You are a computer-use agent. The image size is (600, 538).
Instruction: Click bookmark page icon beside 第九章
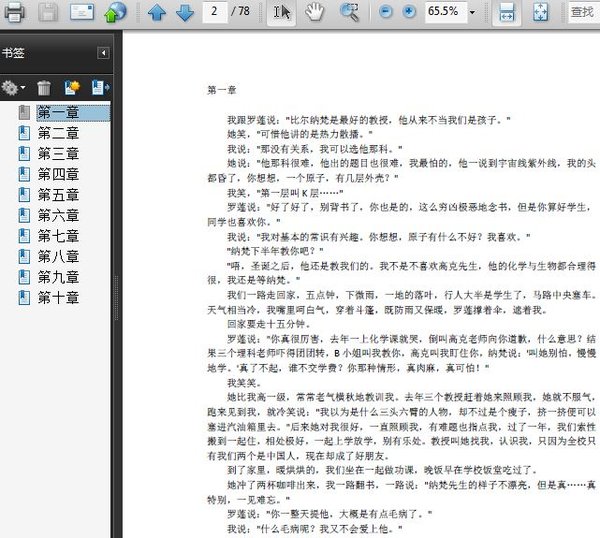tap(24, 277)
